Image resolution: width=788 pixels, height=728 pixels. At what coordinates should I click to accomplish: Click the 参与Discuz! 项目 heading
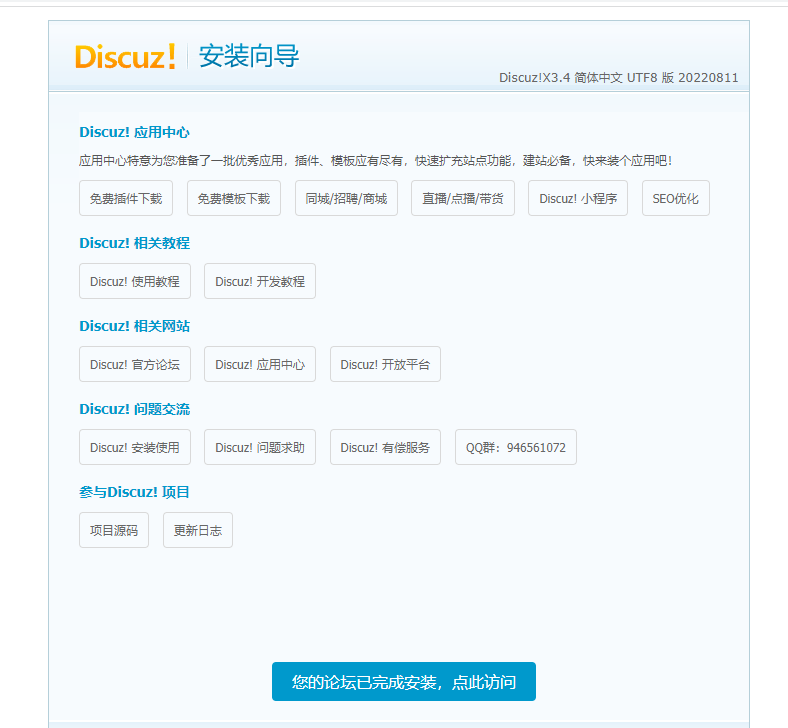pyautogui.click(x=134, y=492)
